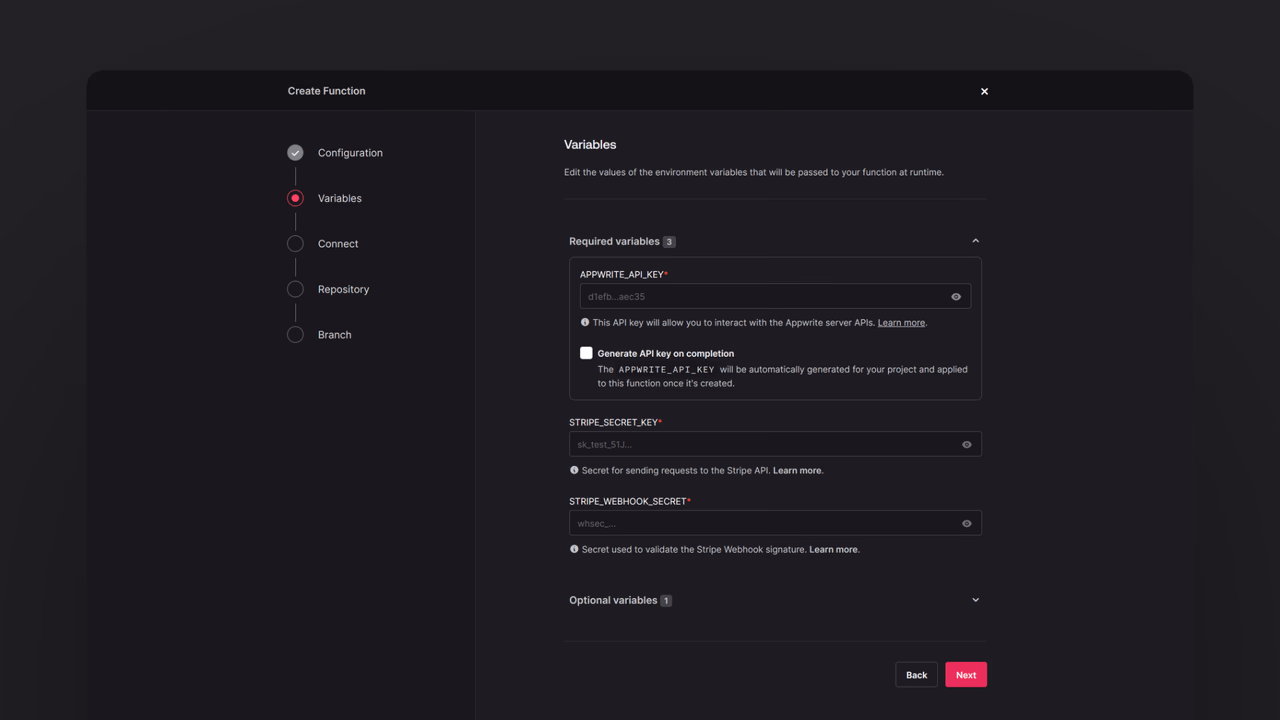
Task: Click the info icon beside Webhook signature hint
Action: tap(574, 549)
